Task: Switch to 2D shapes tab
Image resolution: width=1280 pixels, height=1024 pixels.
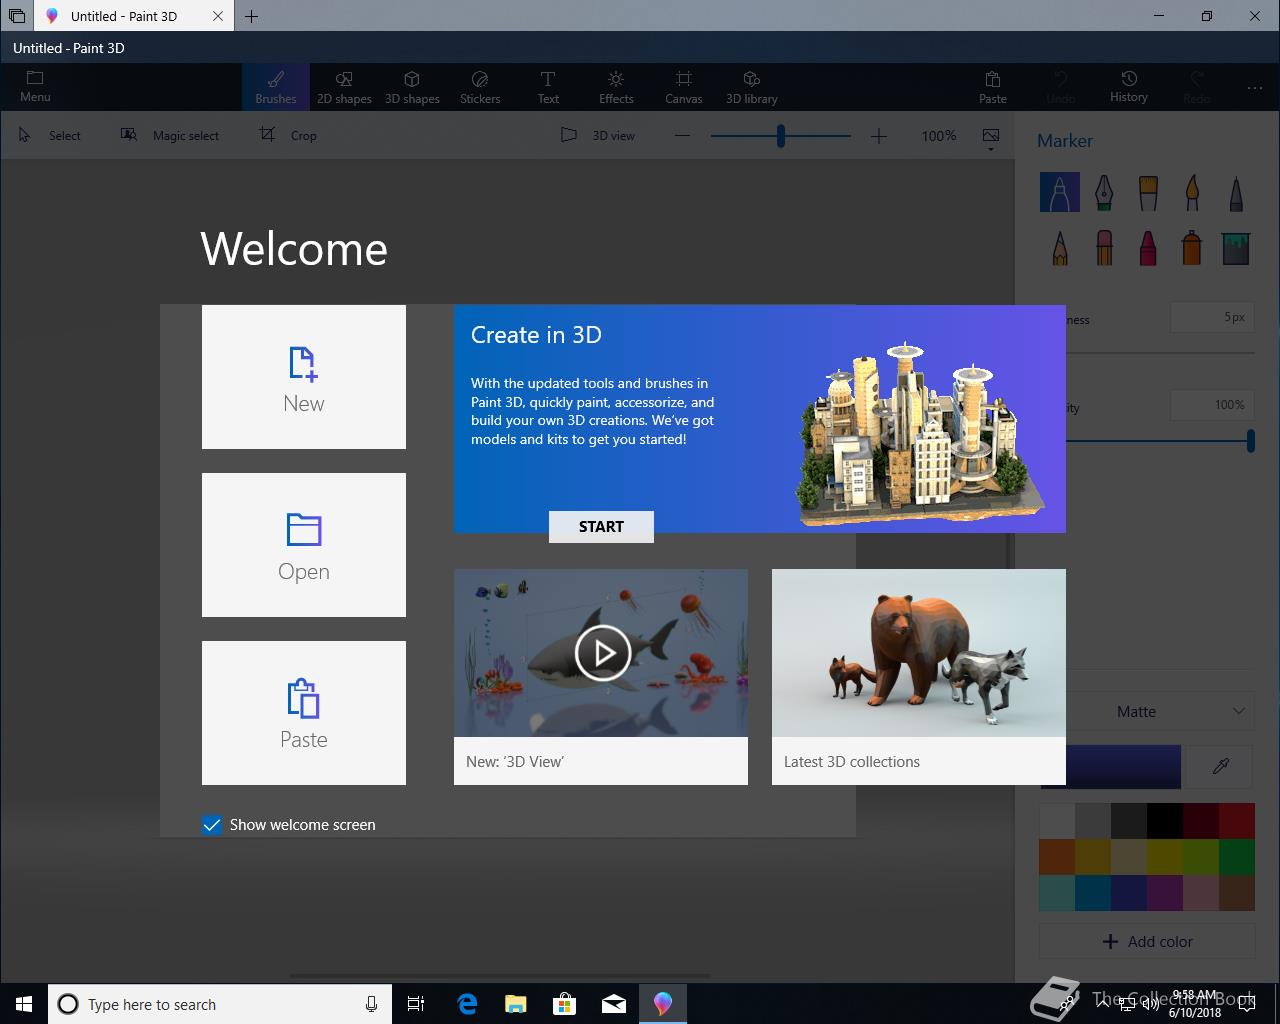Action: click(344, 87)
